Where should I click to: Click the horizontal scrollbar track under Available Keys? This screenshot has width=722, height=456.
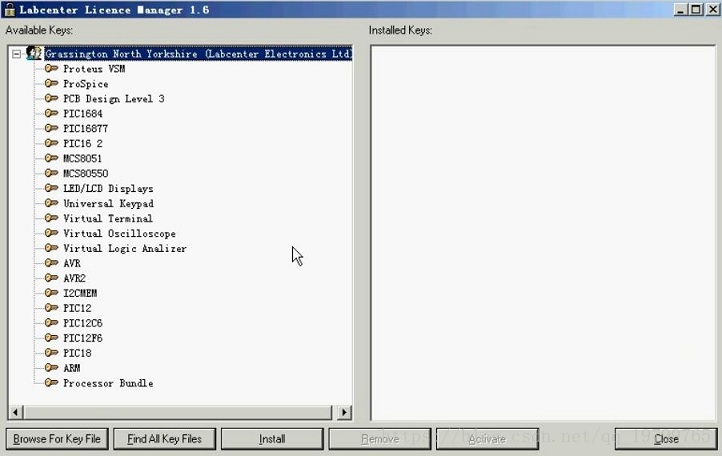(178, 412)
